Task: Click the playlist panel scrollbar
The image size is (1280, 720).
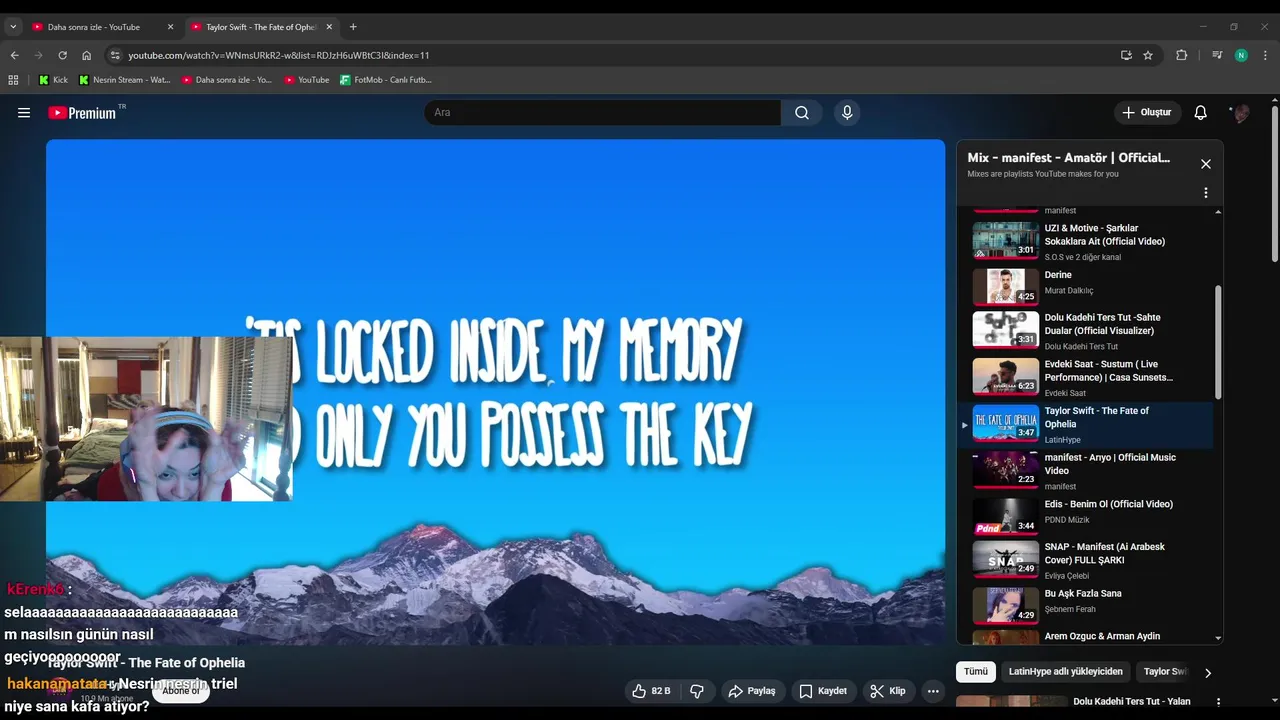Action: [1218, 342]
